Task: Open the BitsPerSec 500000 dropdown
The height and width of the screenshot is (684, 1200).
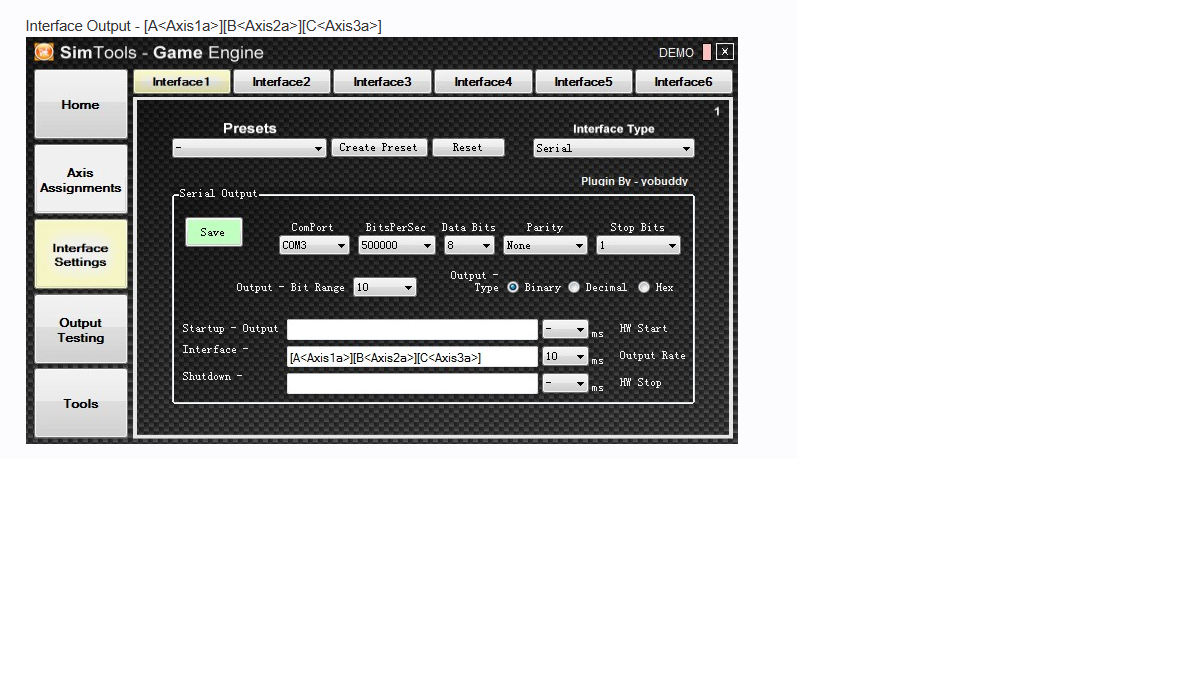Action: click(397, 245)
